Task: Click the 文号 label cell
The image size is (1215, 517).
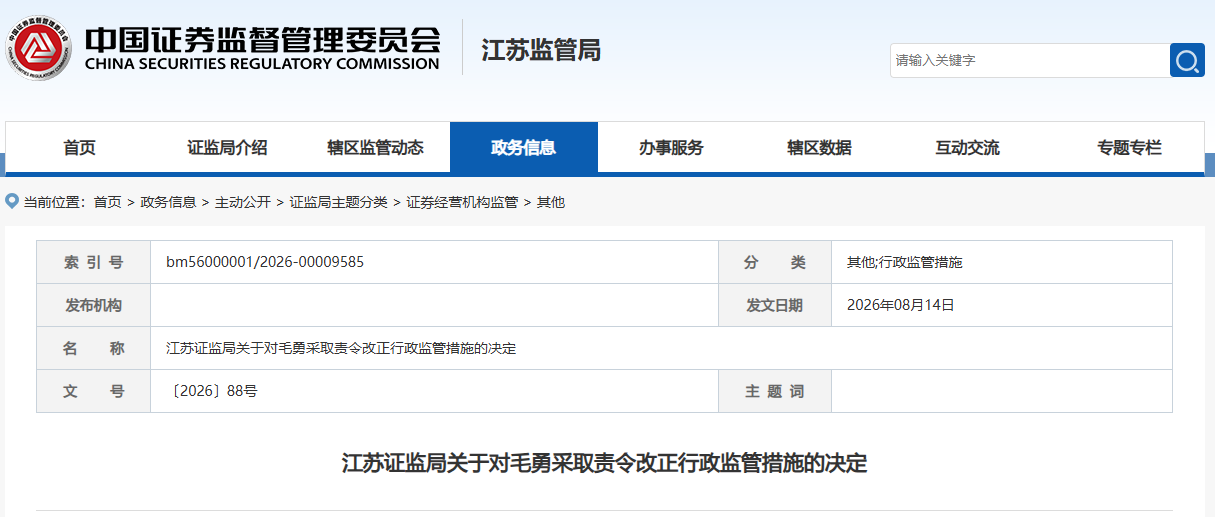Action: click(94, 391)
